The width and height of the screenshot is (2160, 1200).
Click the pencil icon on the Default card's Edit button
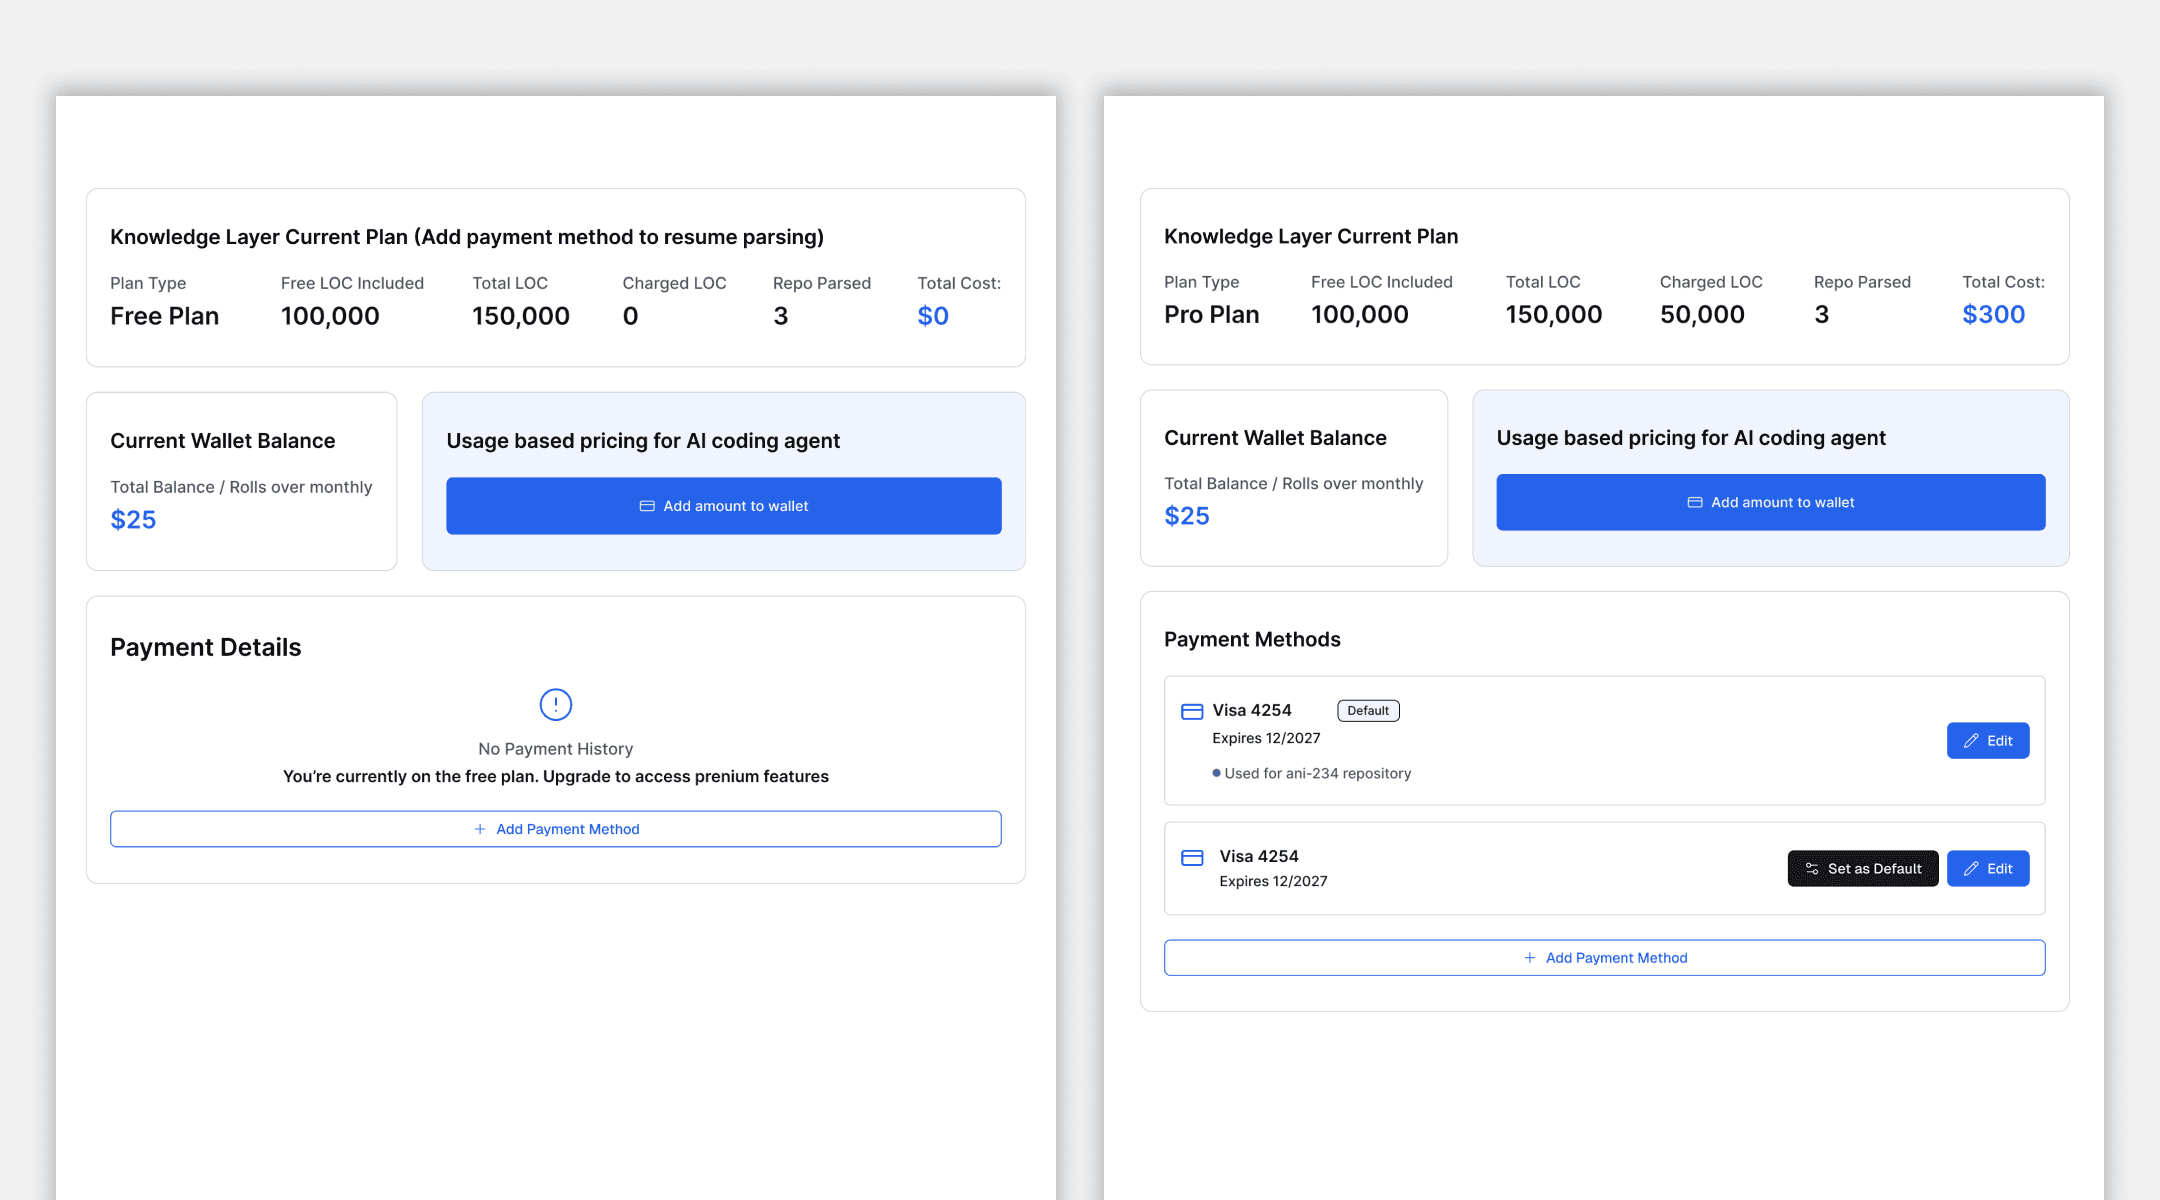tap(1971, 741)
